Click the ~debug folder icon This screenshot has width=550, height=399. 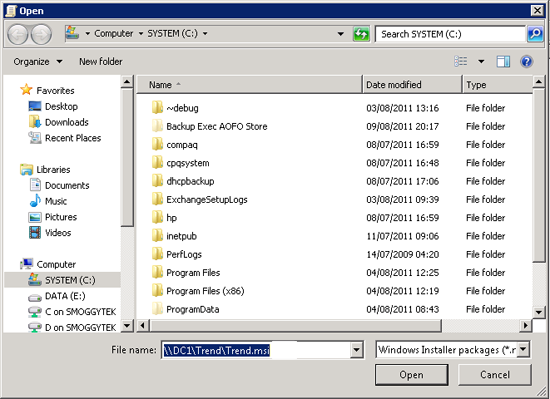157,107
